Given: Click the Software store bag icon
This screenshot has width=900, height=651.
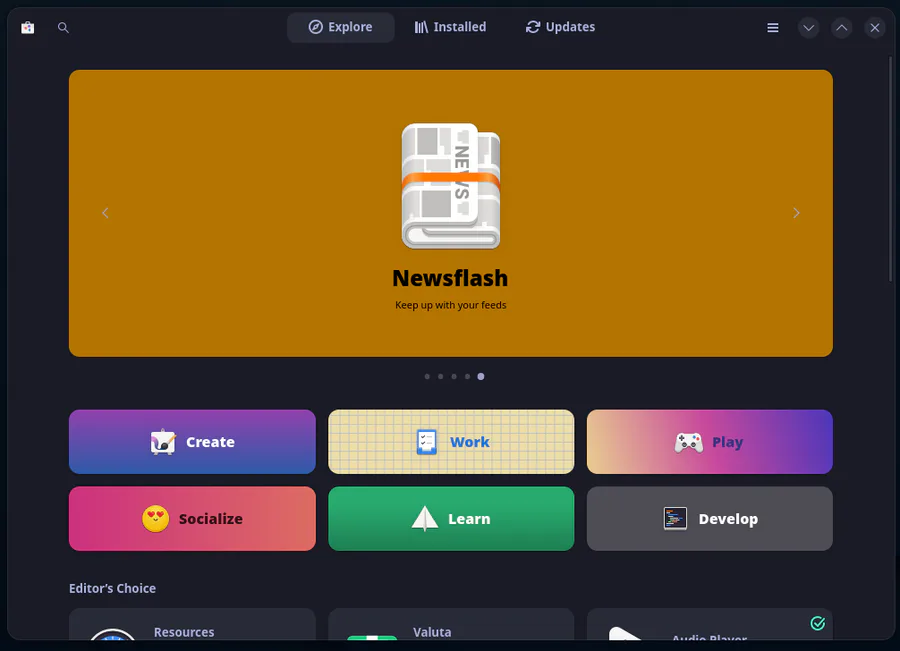Looking at the screenshot, I should [x=28, y=28].
